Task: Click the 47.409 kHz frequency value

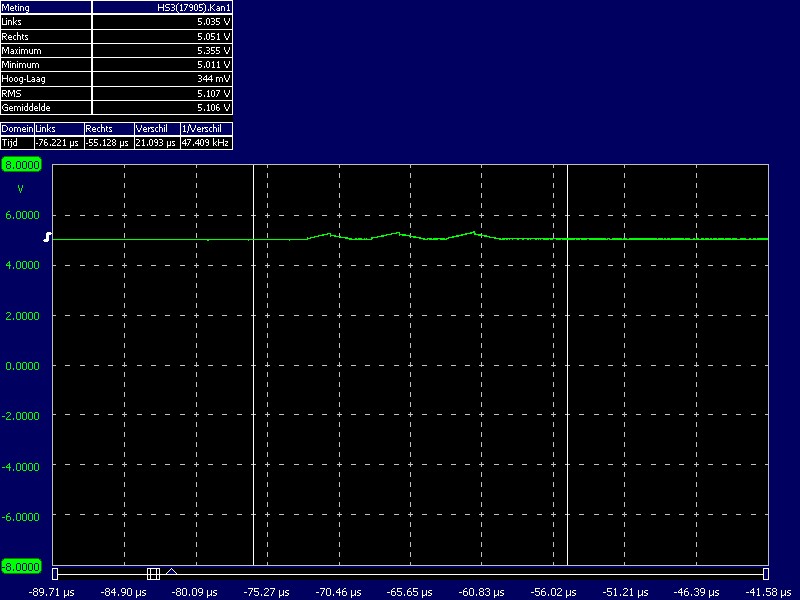Action: click(206, 143)
